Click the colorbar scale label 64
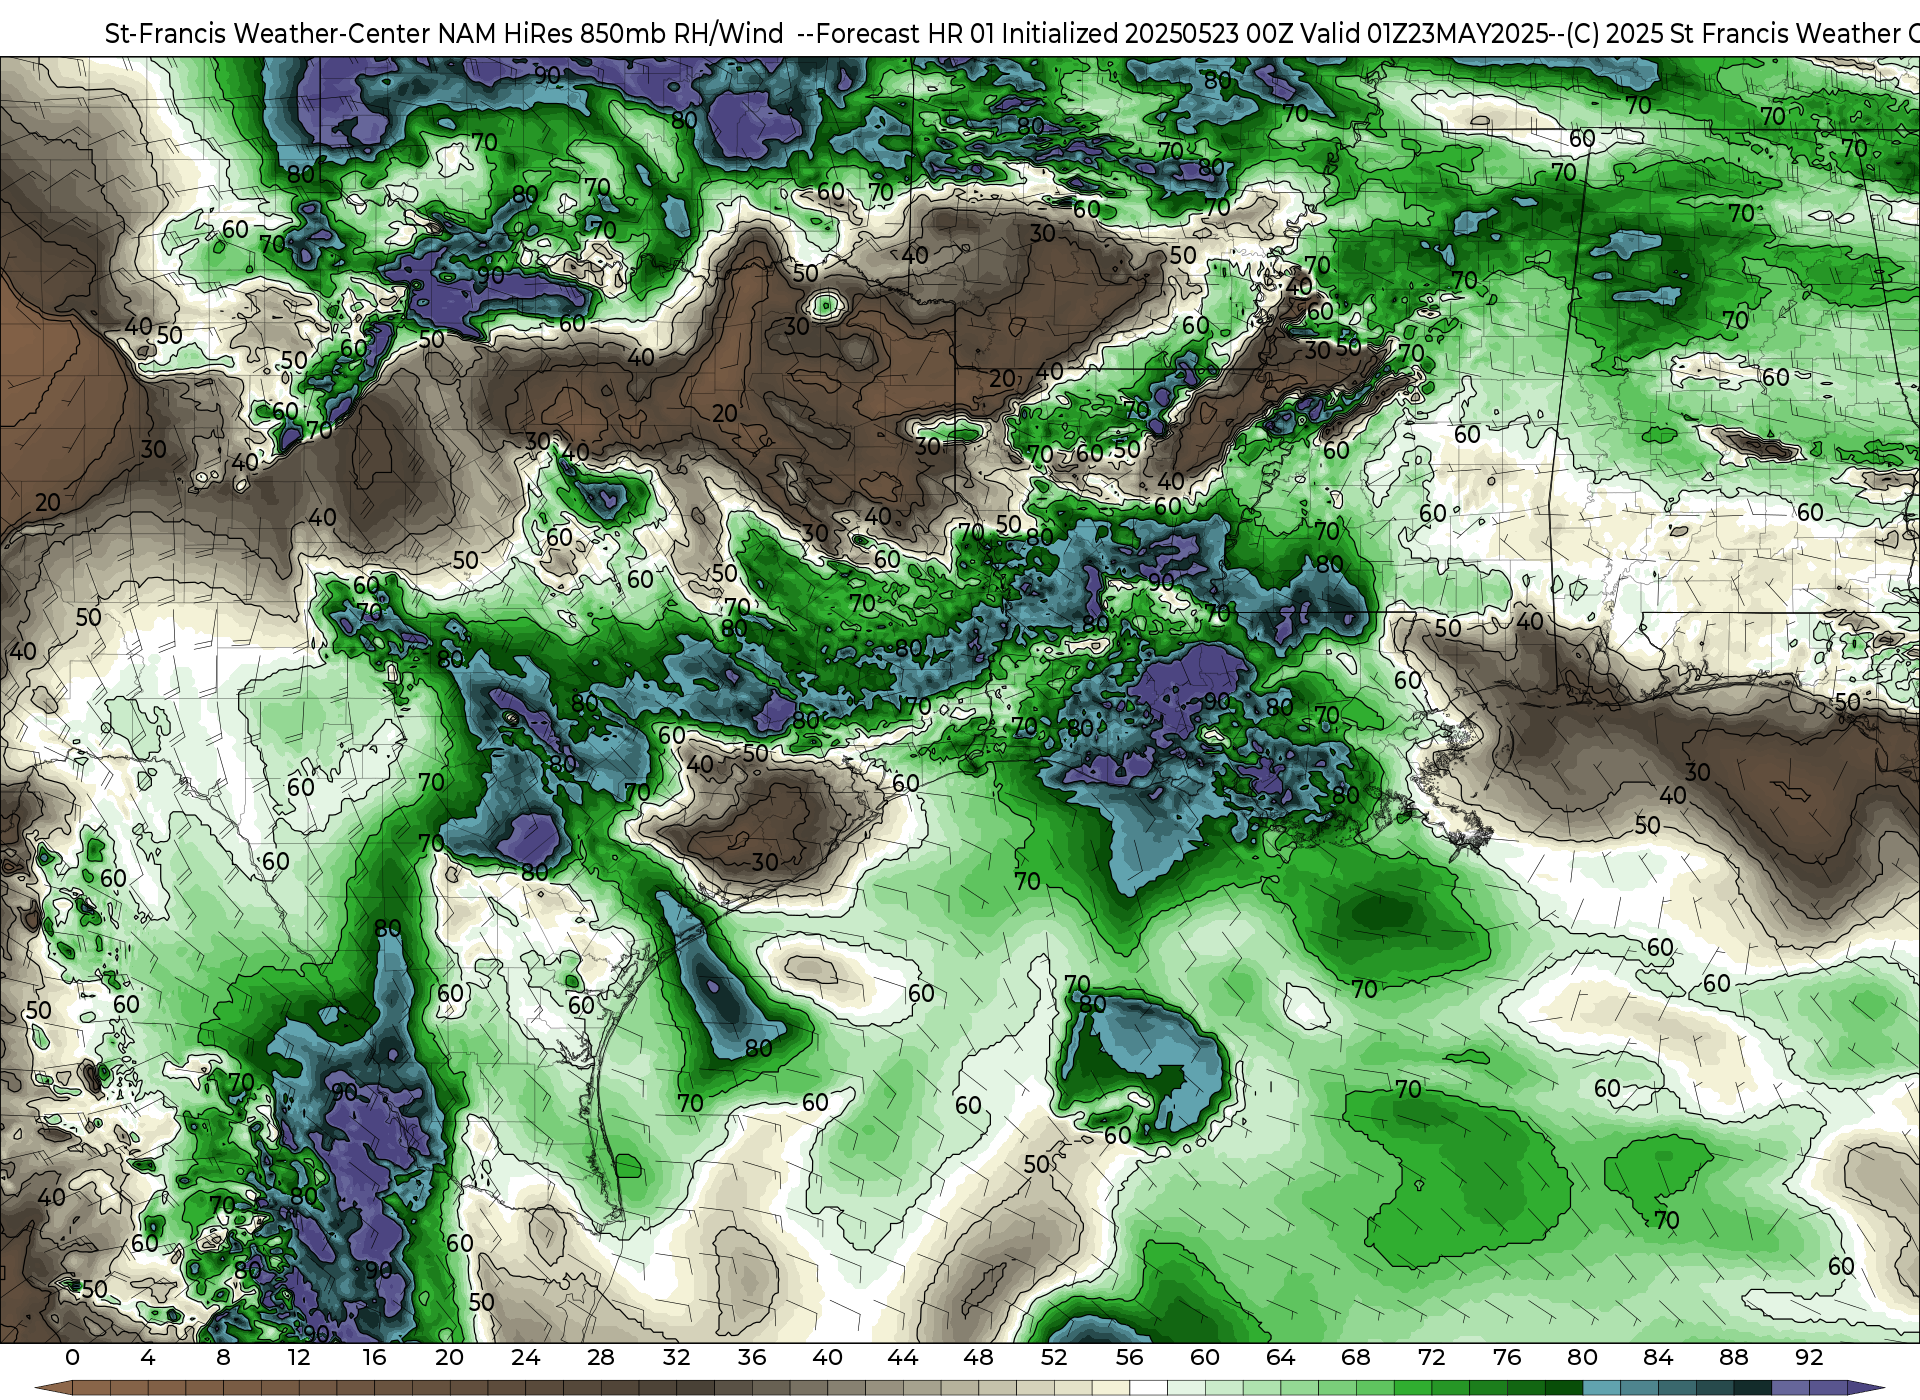The width and height of the screenshot is (1920, 1400). [x=1280, y=1357]
